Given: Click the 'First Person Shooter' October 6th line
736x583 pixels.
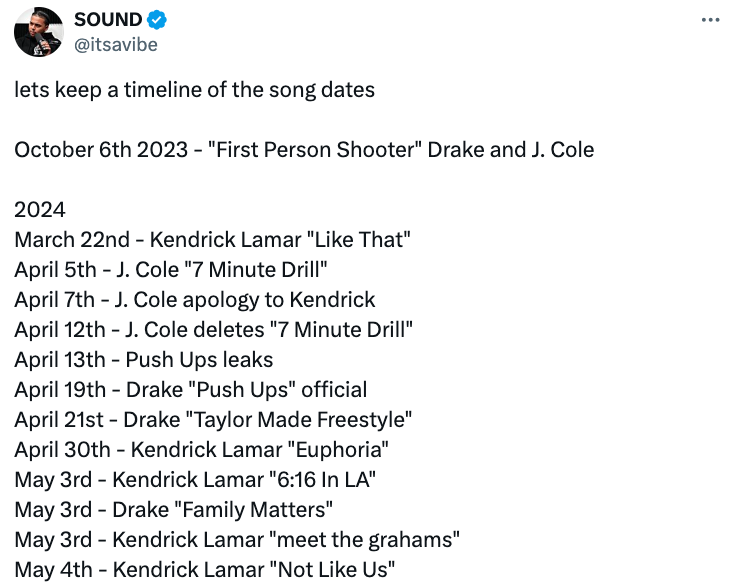Looking at the screenshot, I should coord(304,150).
